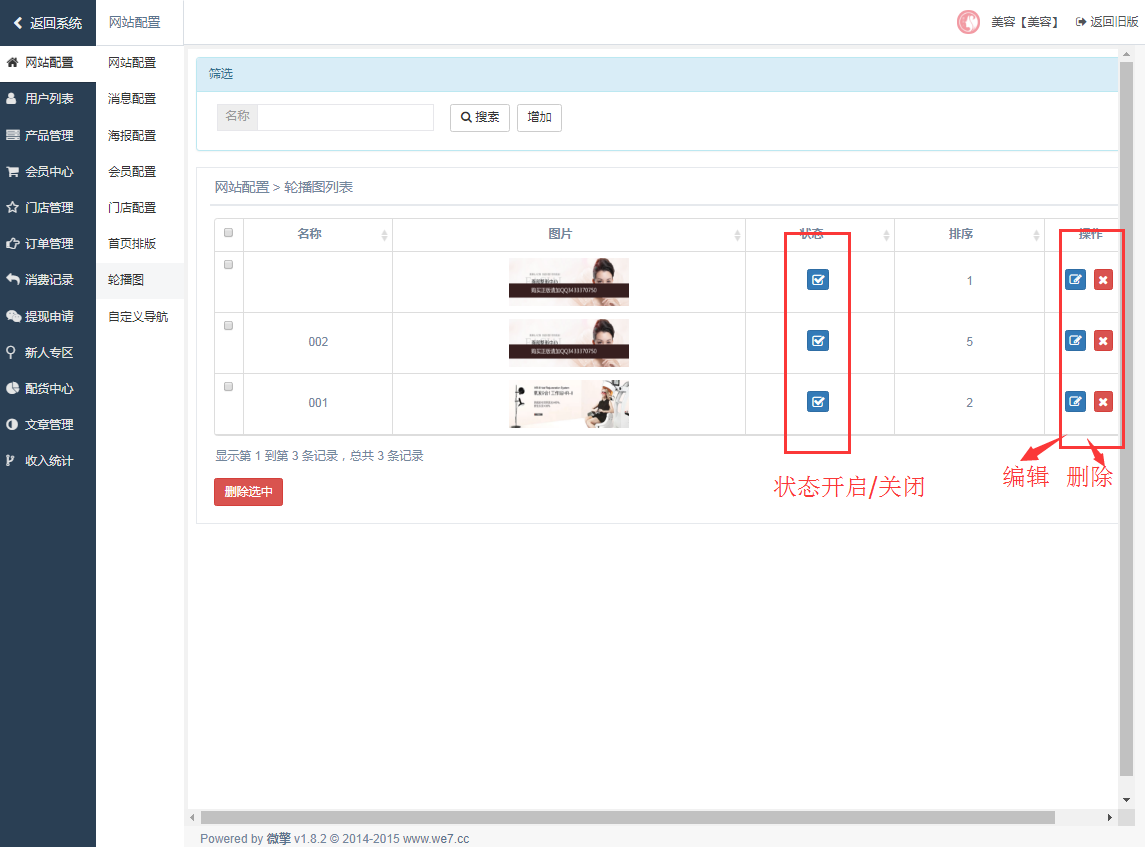The width and height of the screenshot is (1145, 847).
Task: Toggle status of item 001
Action: coord(818,402)
